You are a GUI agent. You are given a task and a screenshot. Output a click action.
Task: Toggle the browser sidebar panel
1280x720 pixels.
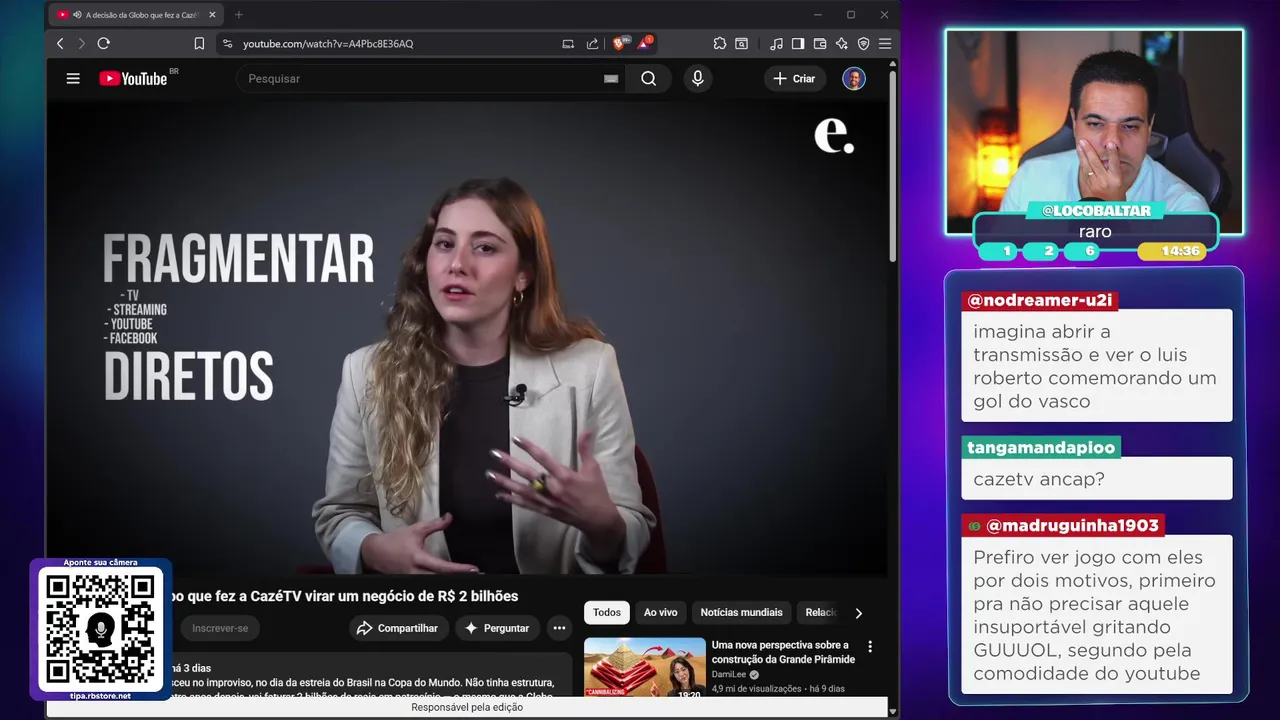pos(798,43)
